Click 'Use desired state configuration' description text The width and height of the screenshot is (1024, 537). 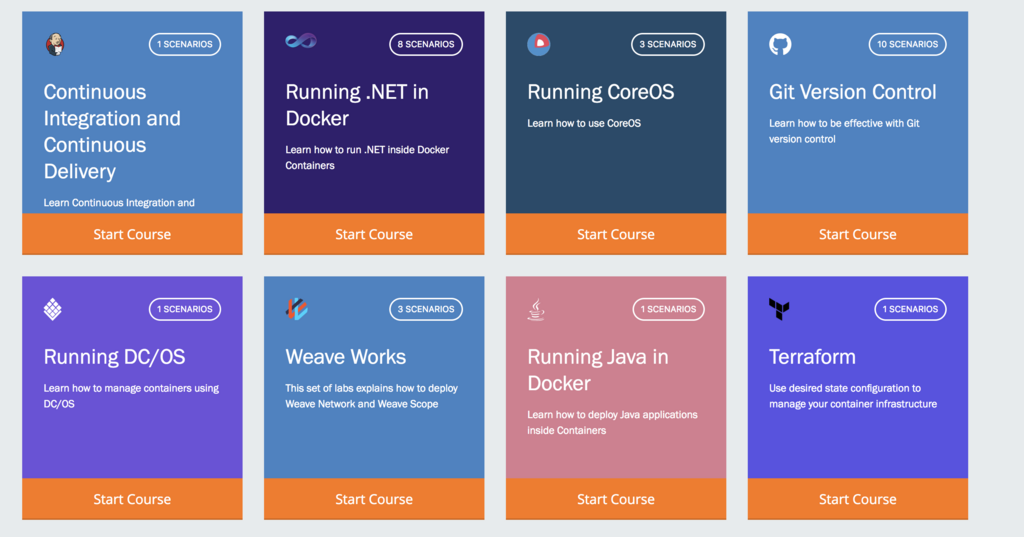[x=852, y=396]
